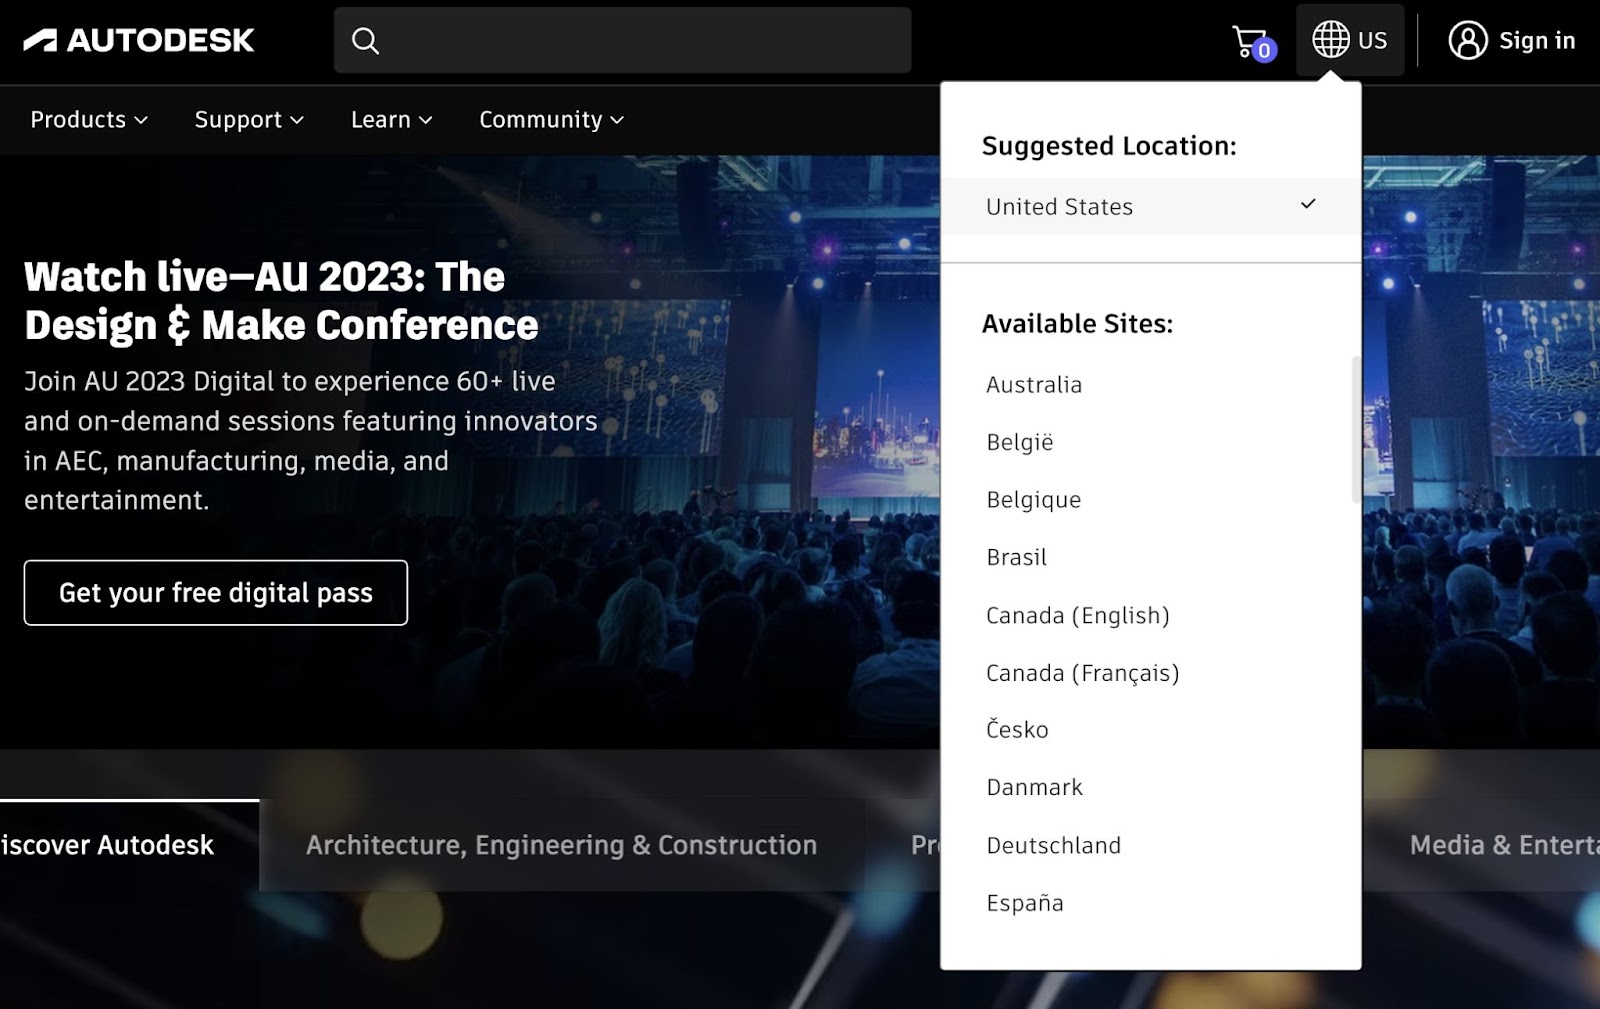Image resolution: width=1600 pixels, height=1009 pixels.
Task: Click the Watch live AU 2023 headline
Action: (x=281, y=301)
